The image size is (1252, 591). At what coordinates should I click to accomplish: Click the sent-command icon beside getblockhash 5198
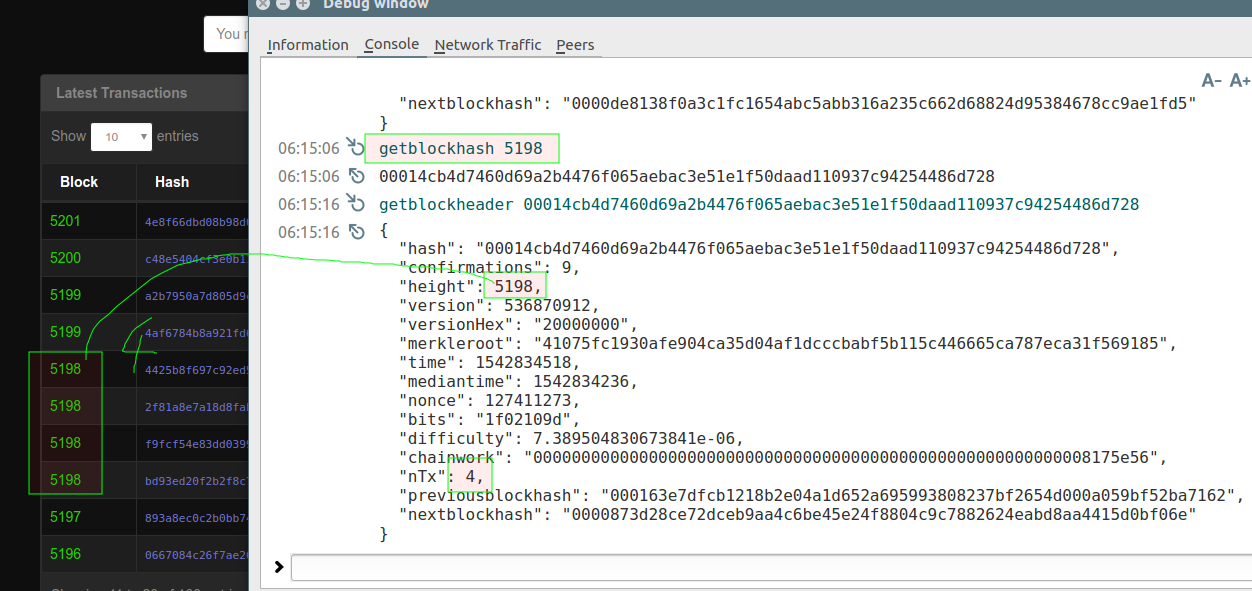pyautogui.click(x=357, y=148)
